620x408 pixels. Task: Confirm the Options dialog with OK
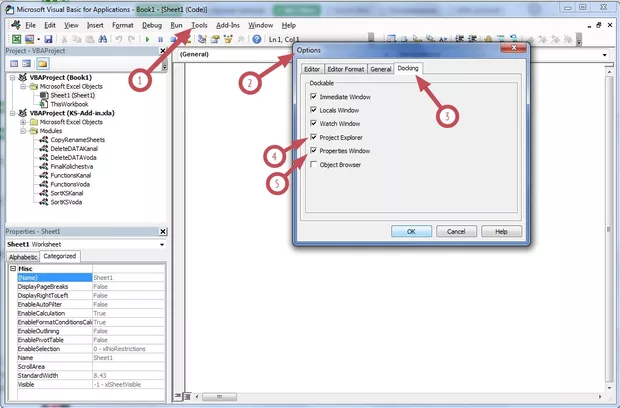(x=411, y=231)
